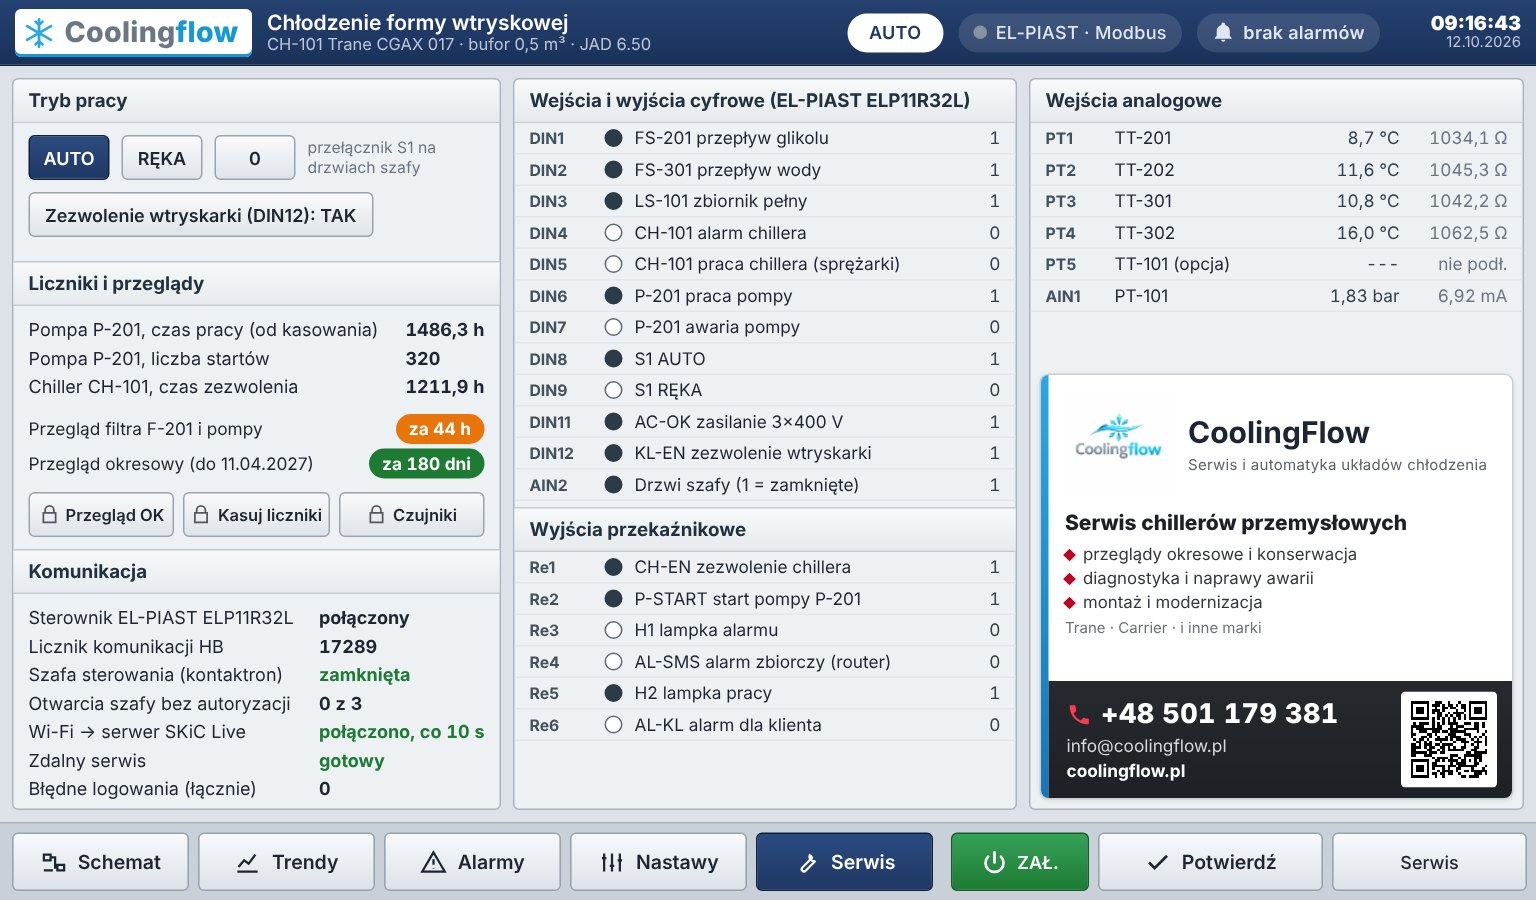Click the Alarmy warning triangle icon

[433, 862]
